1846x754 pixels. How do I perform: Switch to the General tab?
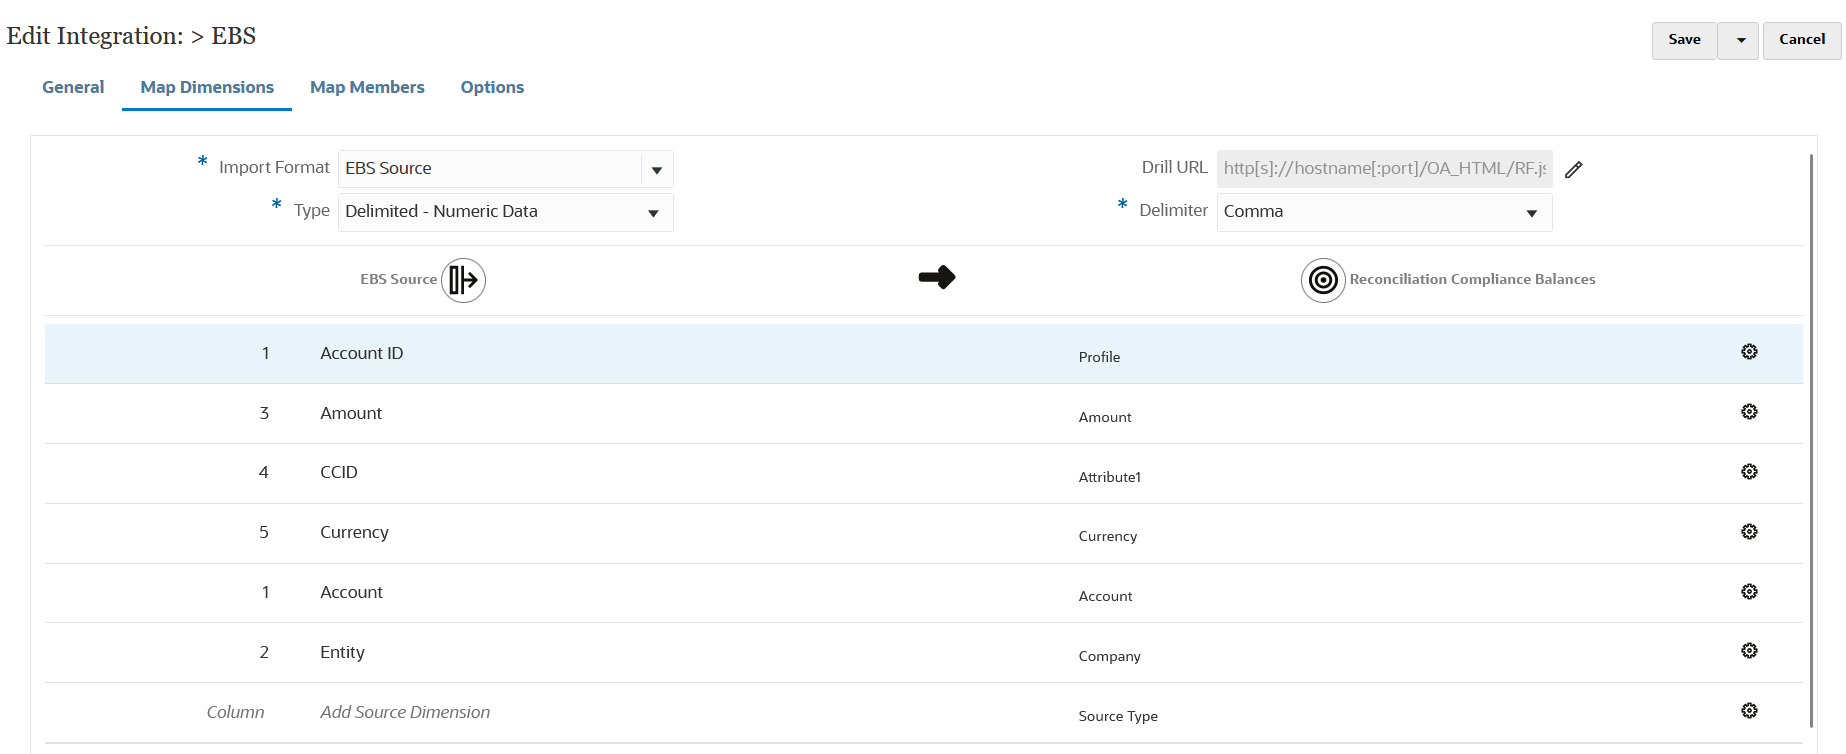tap(73, 87)
